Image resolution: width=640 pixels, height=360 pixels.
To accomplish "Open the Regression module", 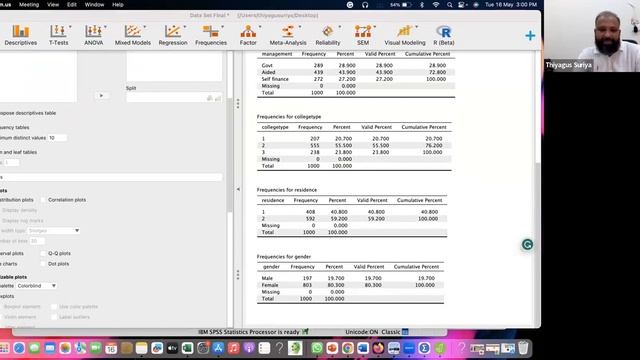I will pyautogui.click(x=173, y=35).
